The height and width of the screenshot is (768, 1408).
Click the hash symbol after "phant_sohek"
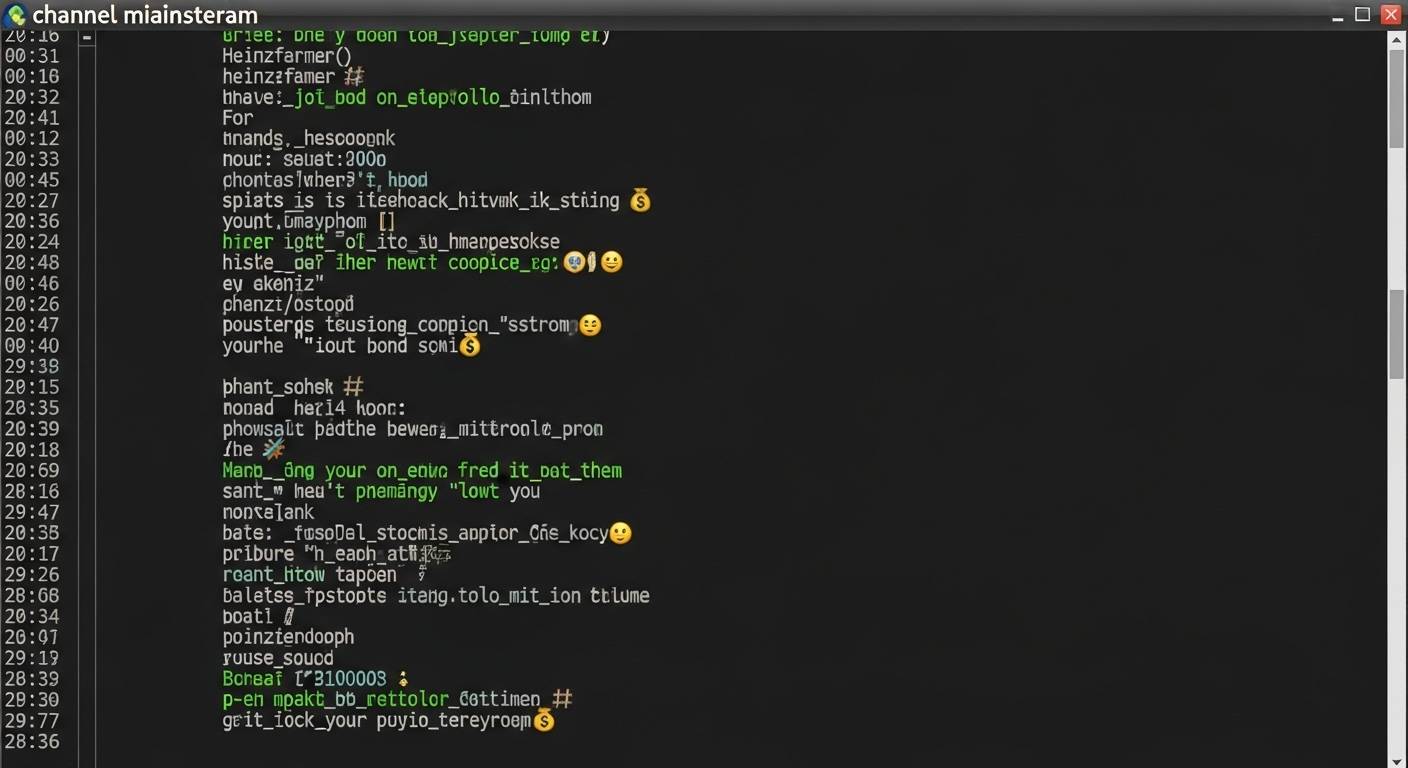(x=352, y=386)
